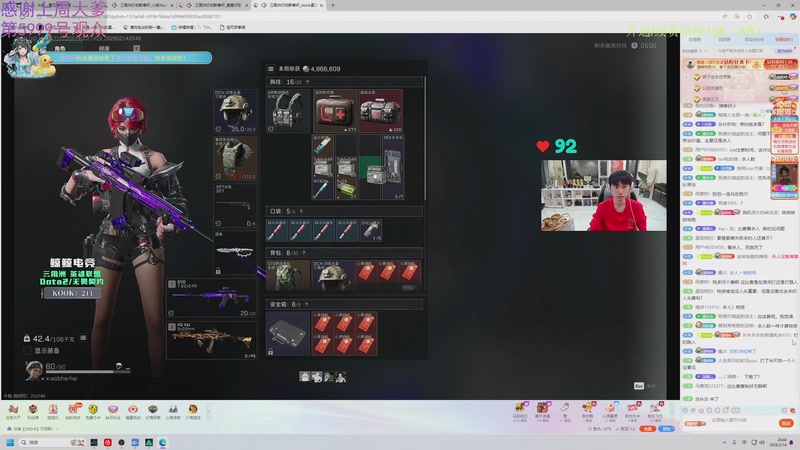The height and width of the screenshot is (450, 800).
Task: Click the secure case container item
Action: (x=288, y=334)
